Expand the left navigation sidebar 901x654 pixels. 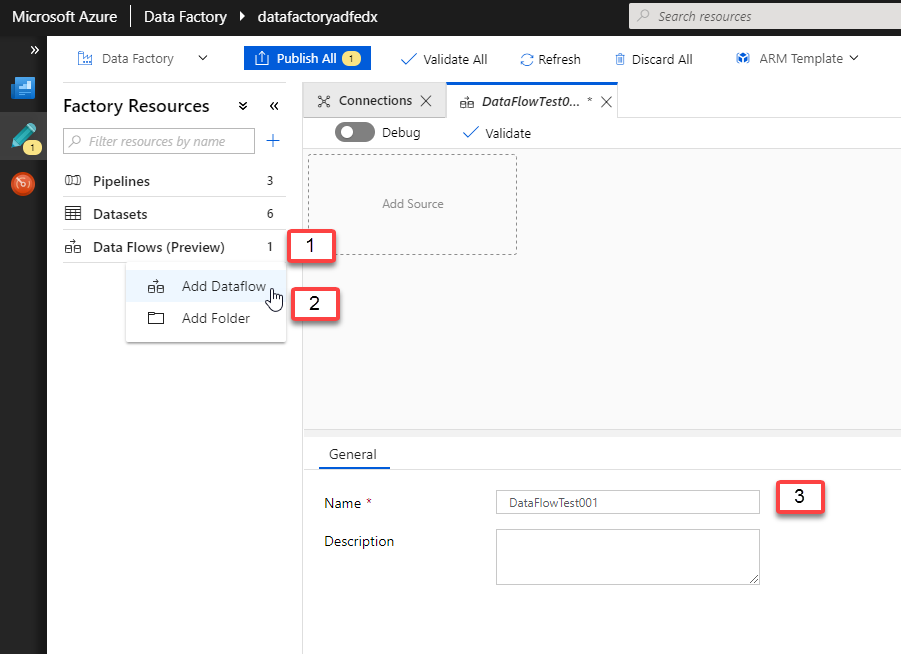coord(34,49)
